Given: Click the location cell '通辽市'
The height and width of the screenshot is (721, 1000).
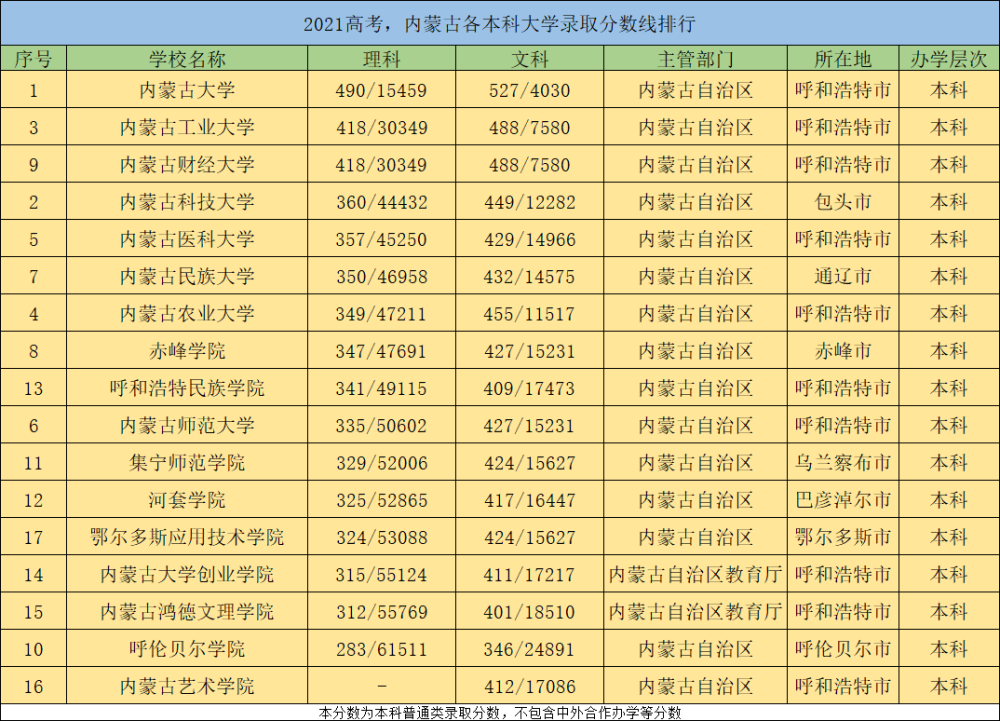Looking at the screenshot, I should [x=842, y=276].
